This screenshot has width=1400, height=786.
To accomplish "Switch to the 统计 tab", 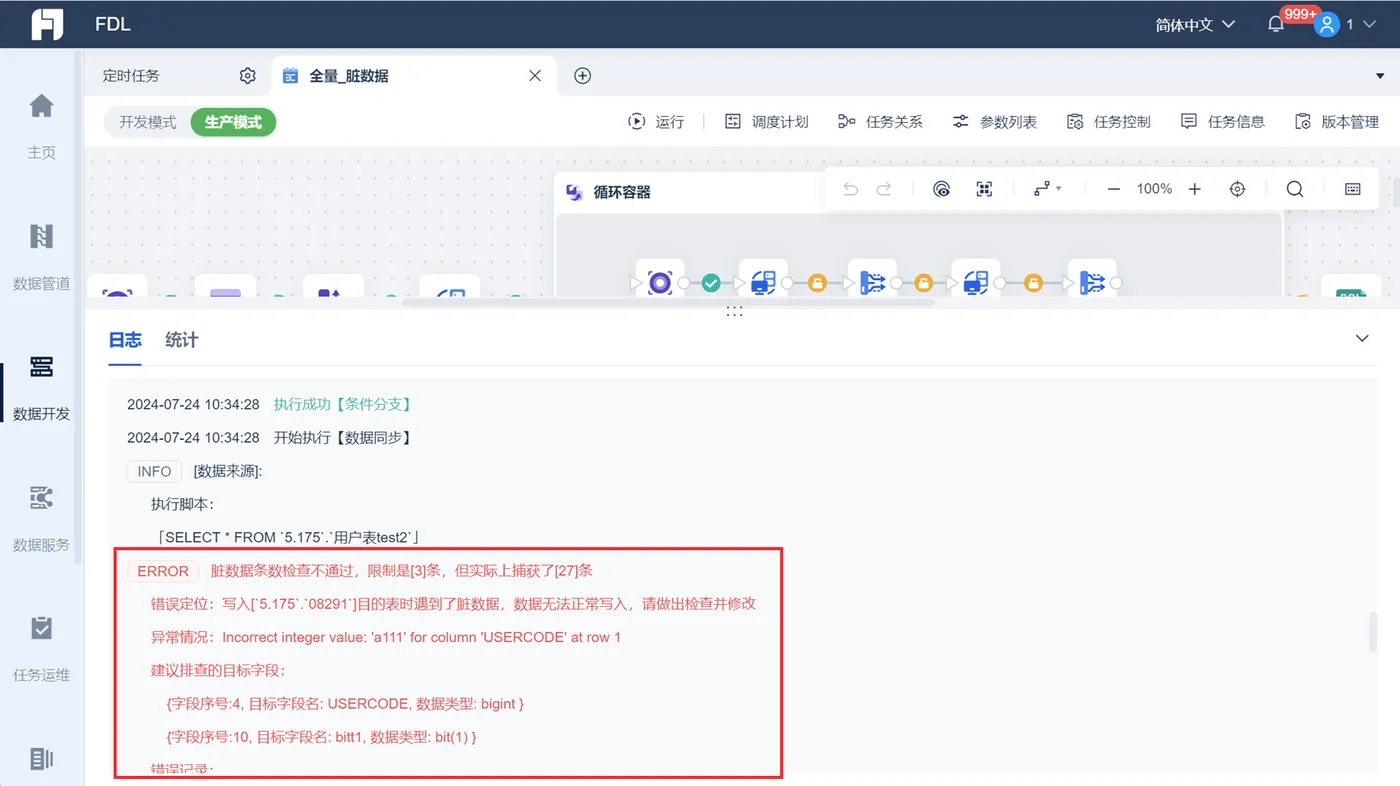I will click(x=182, y=340).
